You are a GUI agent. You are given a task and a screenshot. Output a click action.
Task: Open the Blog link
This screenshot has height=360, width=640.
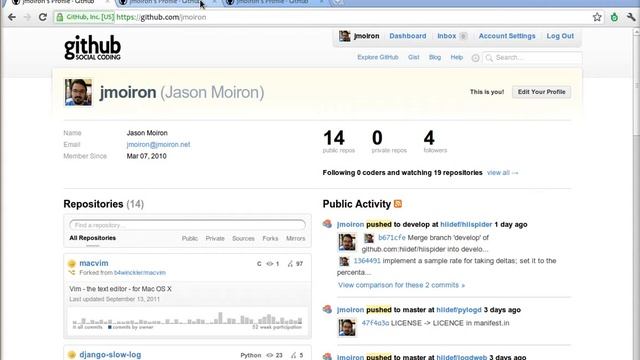tap(435, 57)
